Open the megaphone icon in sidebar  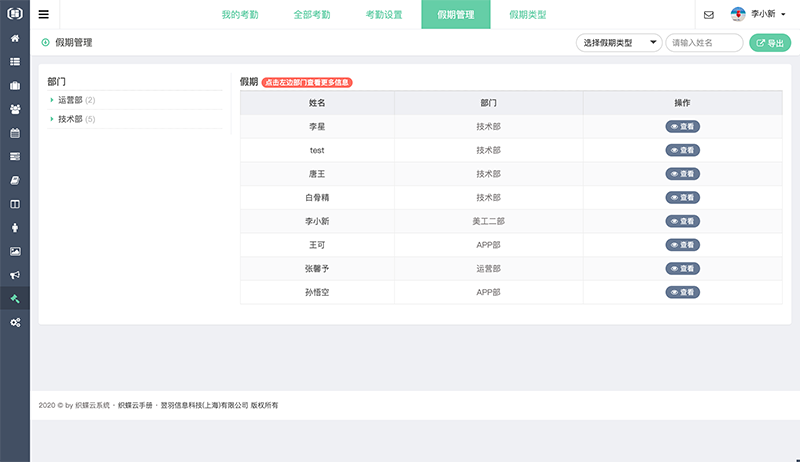[15, 275]
